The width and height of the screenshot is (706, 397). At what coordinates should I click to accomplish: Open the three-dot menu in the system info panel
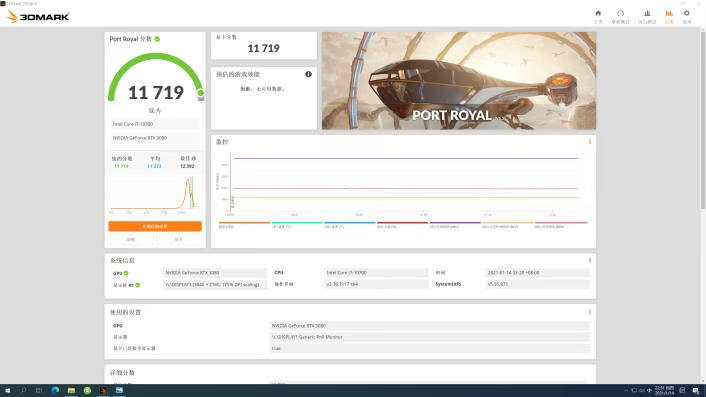(590, 260)
